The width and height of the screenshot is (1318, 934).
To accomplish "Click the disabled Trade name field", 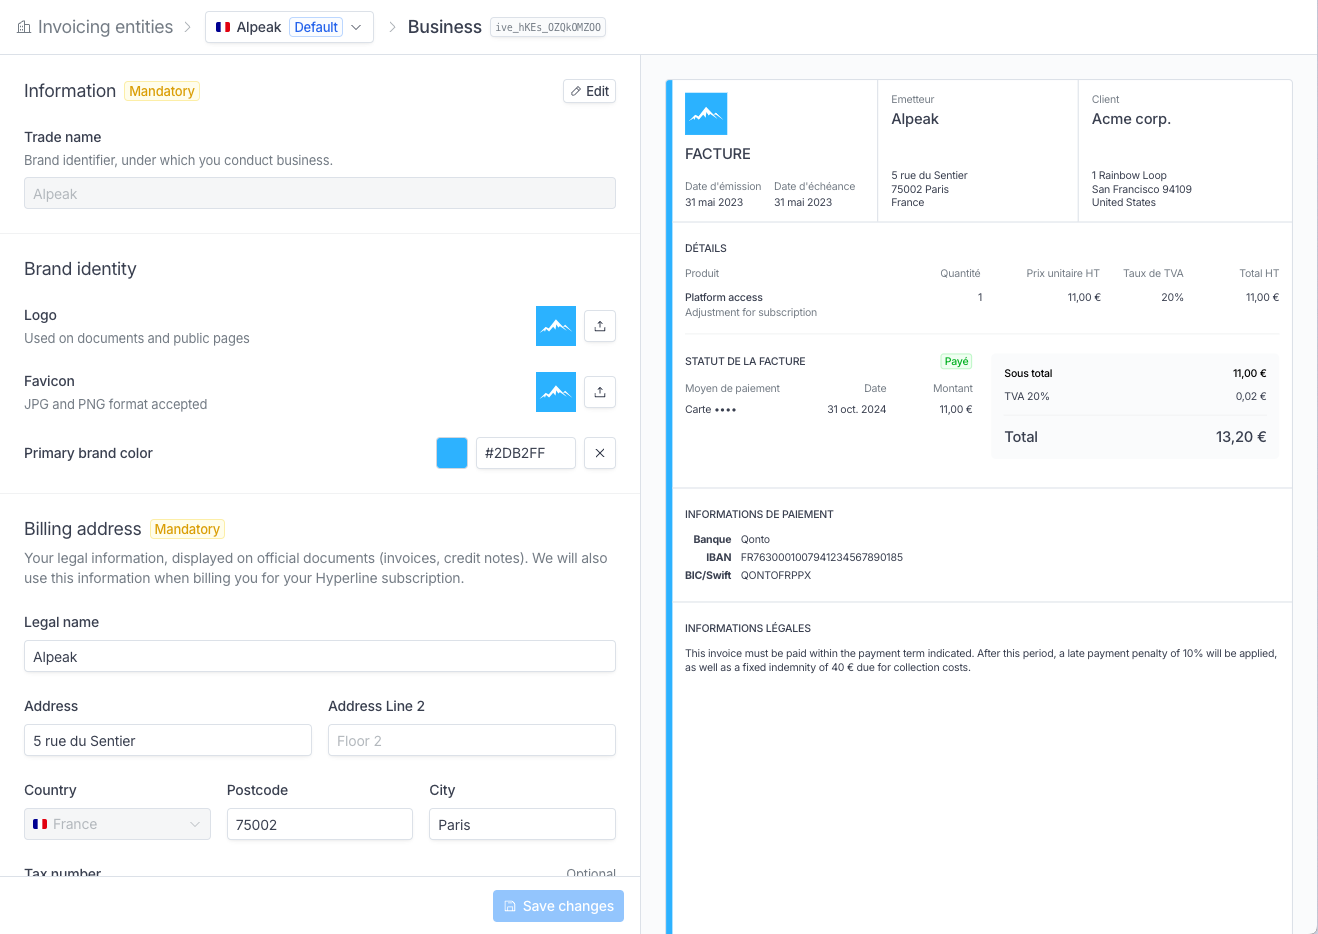I will click(x=320, y=193).
